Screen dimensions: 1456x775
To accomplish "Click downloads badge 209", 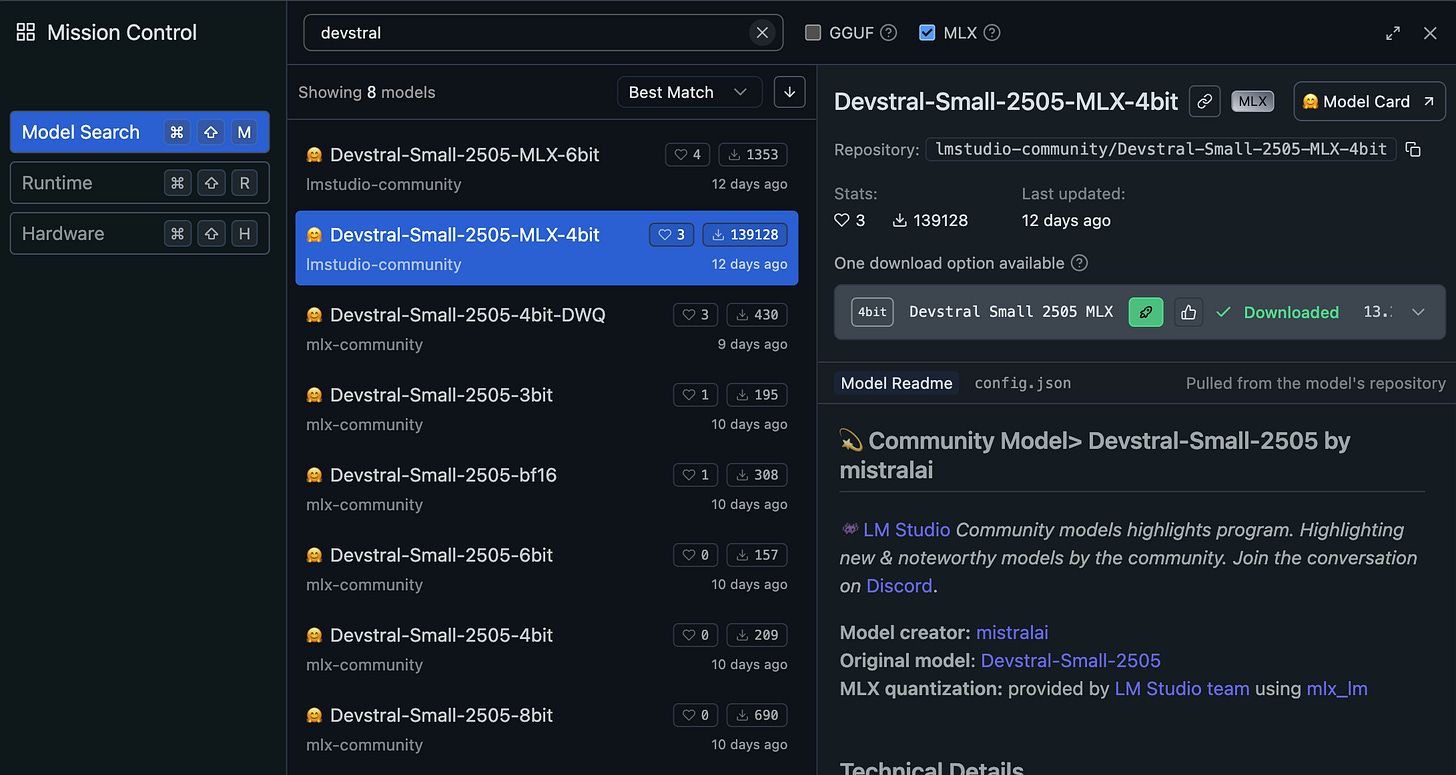I will pyautogui.click(x=757, y=635).
